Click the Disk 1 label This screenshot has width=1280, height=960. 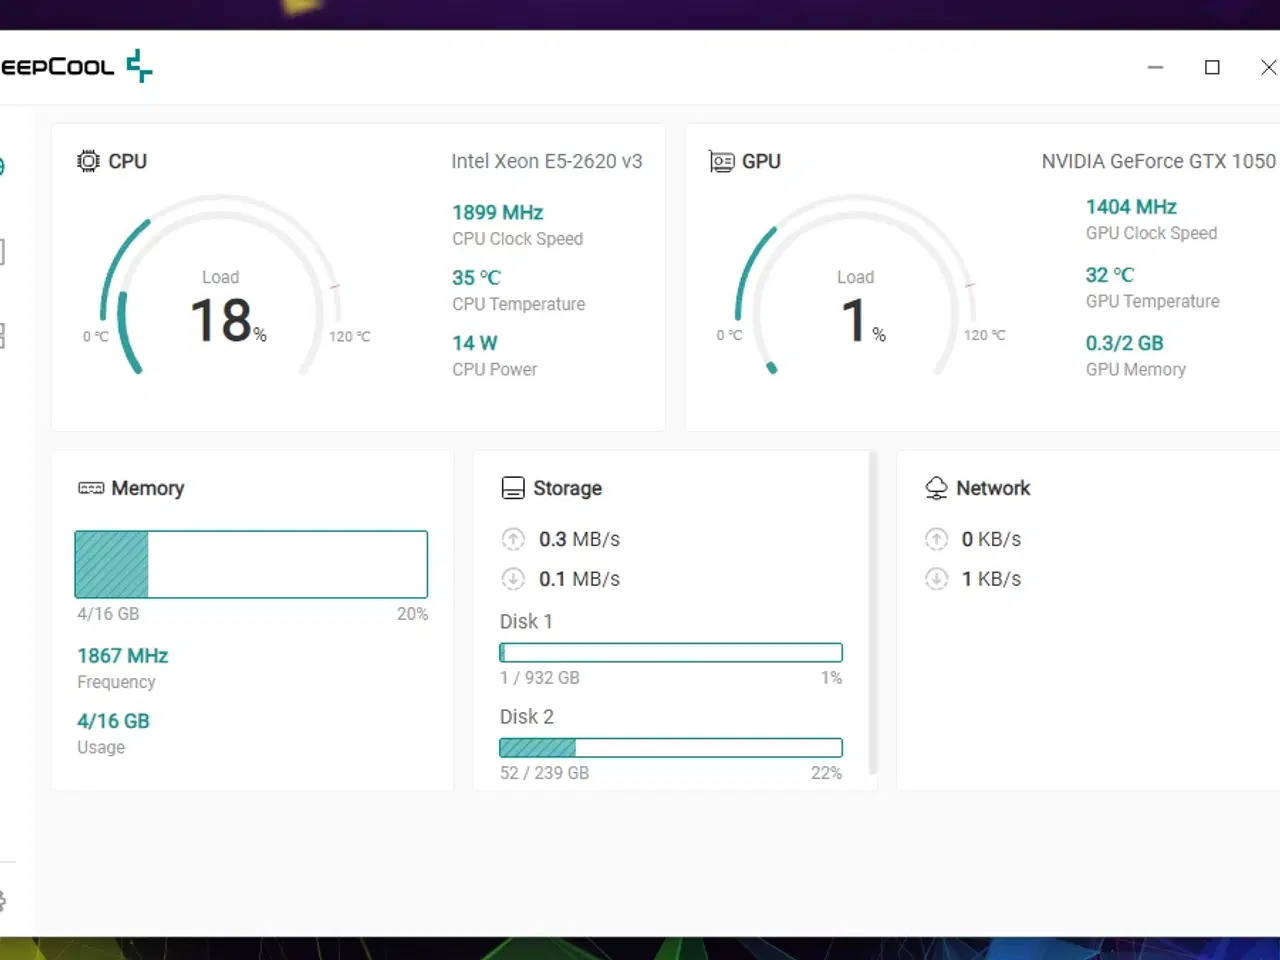pyautogui.click(x=526, y=621)
